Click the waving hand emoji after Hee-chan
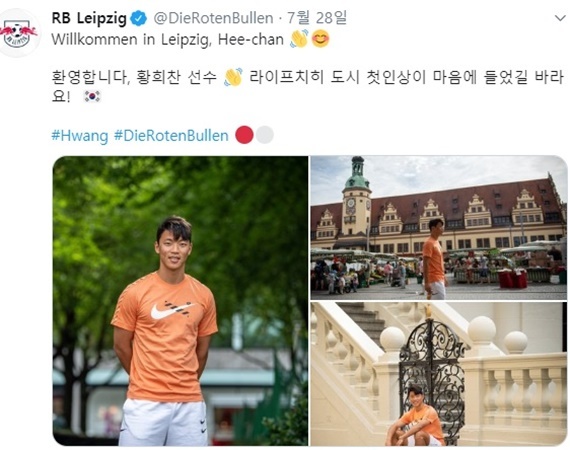The image size is (570, 450). coord(299,39)
